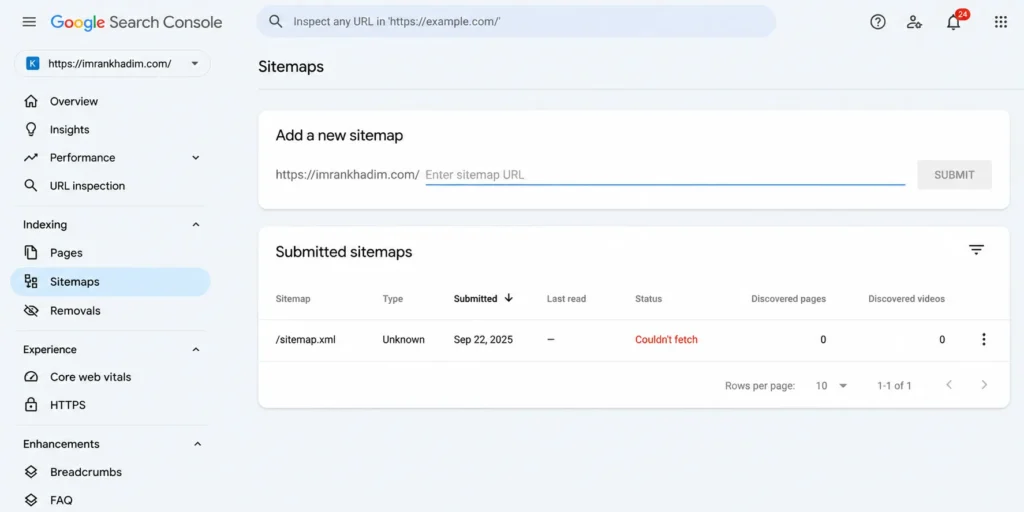The height and width of the screenshot is (512, 1024).
Task: Click the Breadcrumbs layers icon
Action: [x=31, y=472]
